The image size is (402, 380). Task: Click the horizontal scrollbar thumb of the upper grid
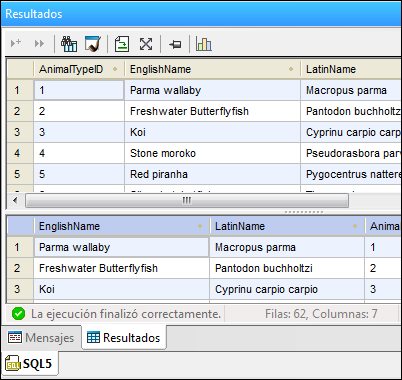click(x=187, y=200)
